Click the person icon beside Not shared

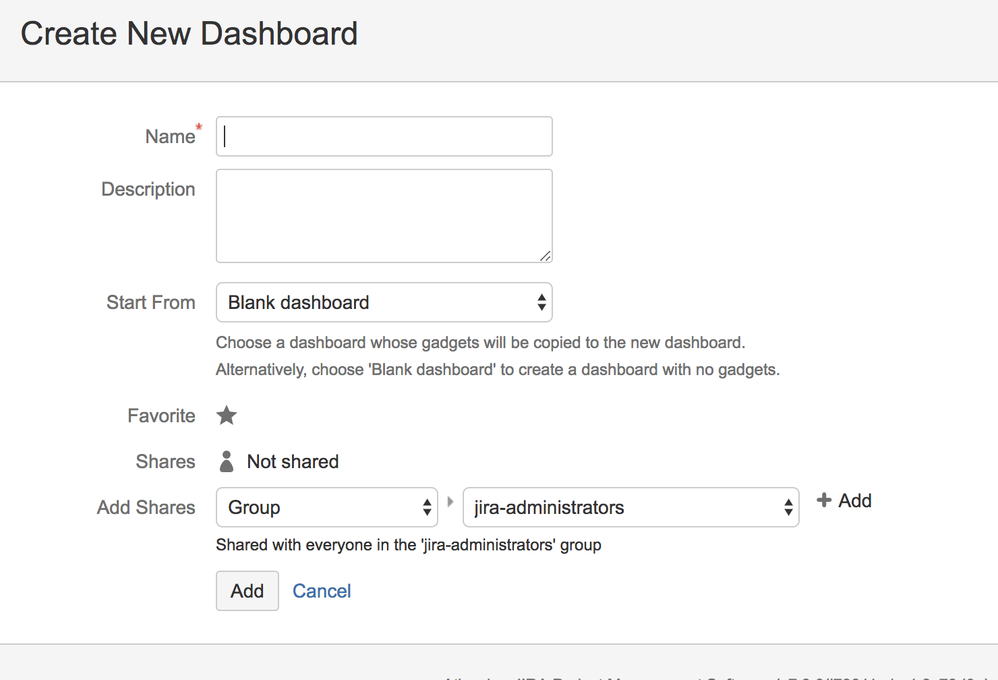click(x=227, y=461)
